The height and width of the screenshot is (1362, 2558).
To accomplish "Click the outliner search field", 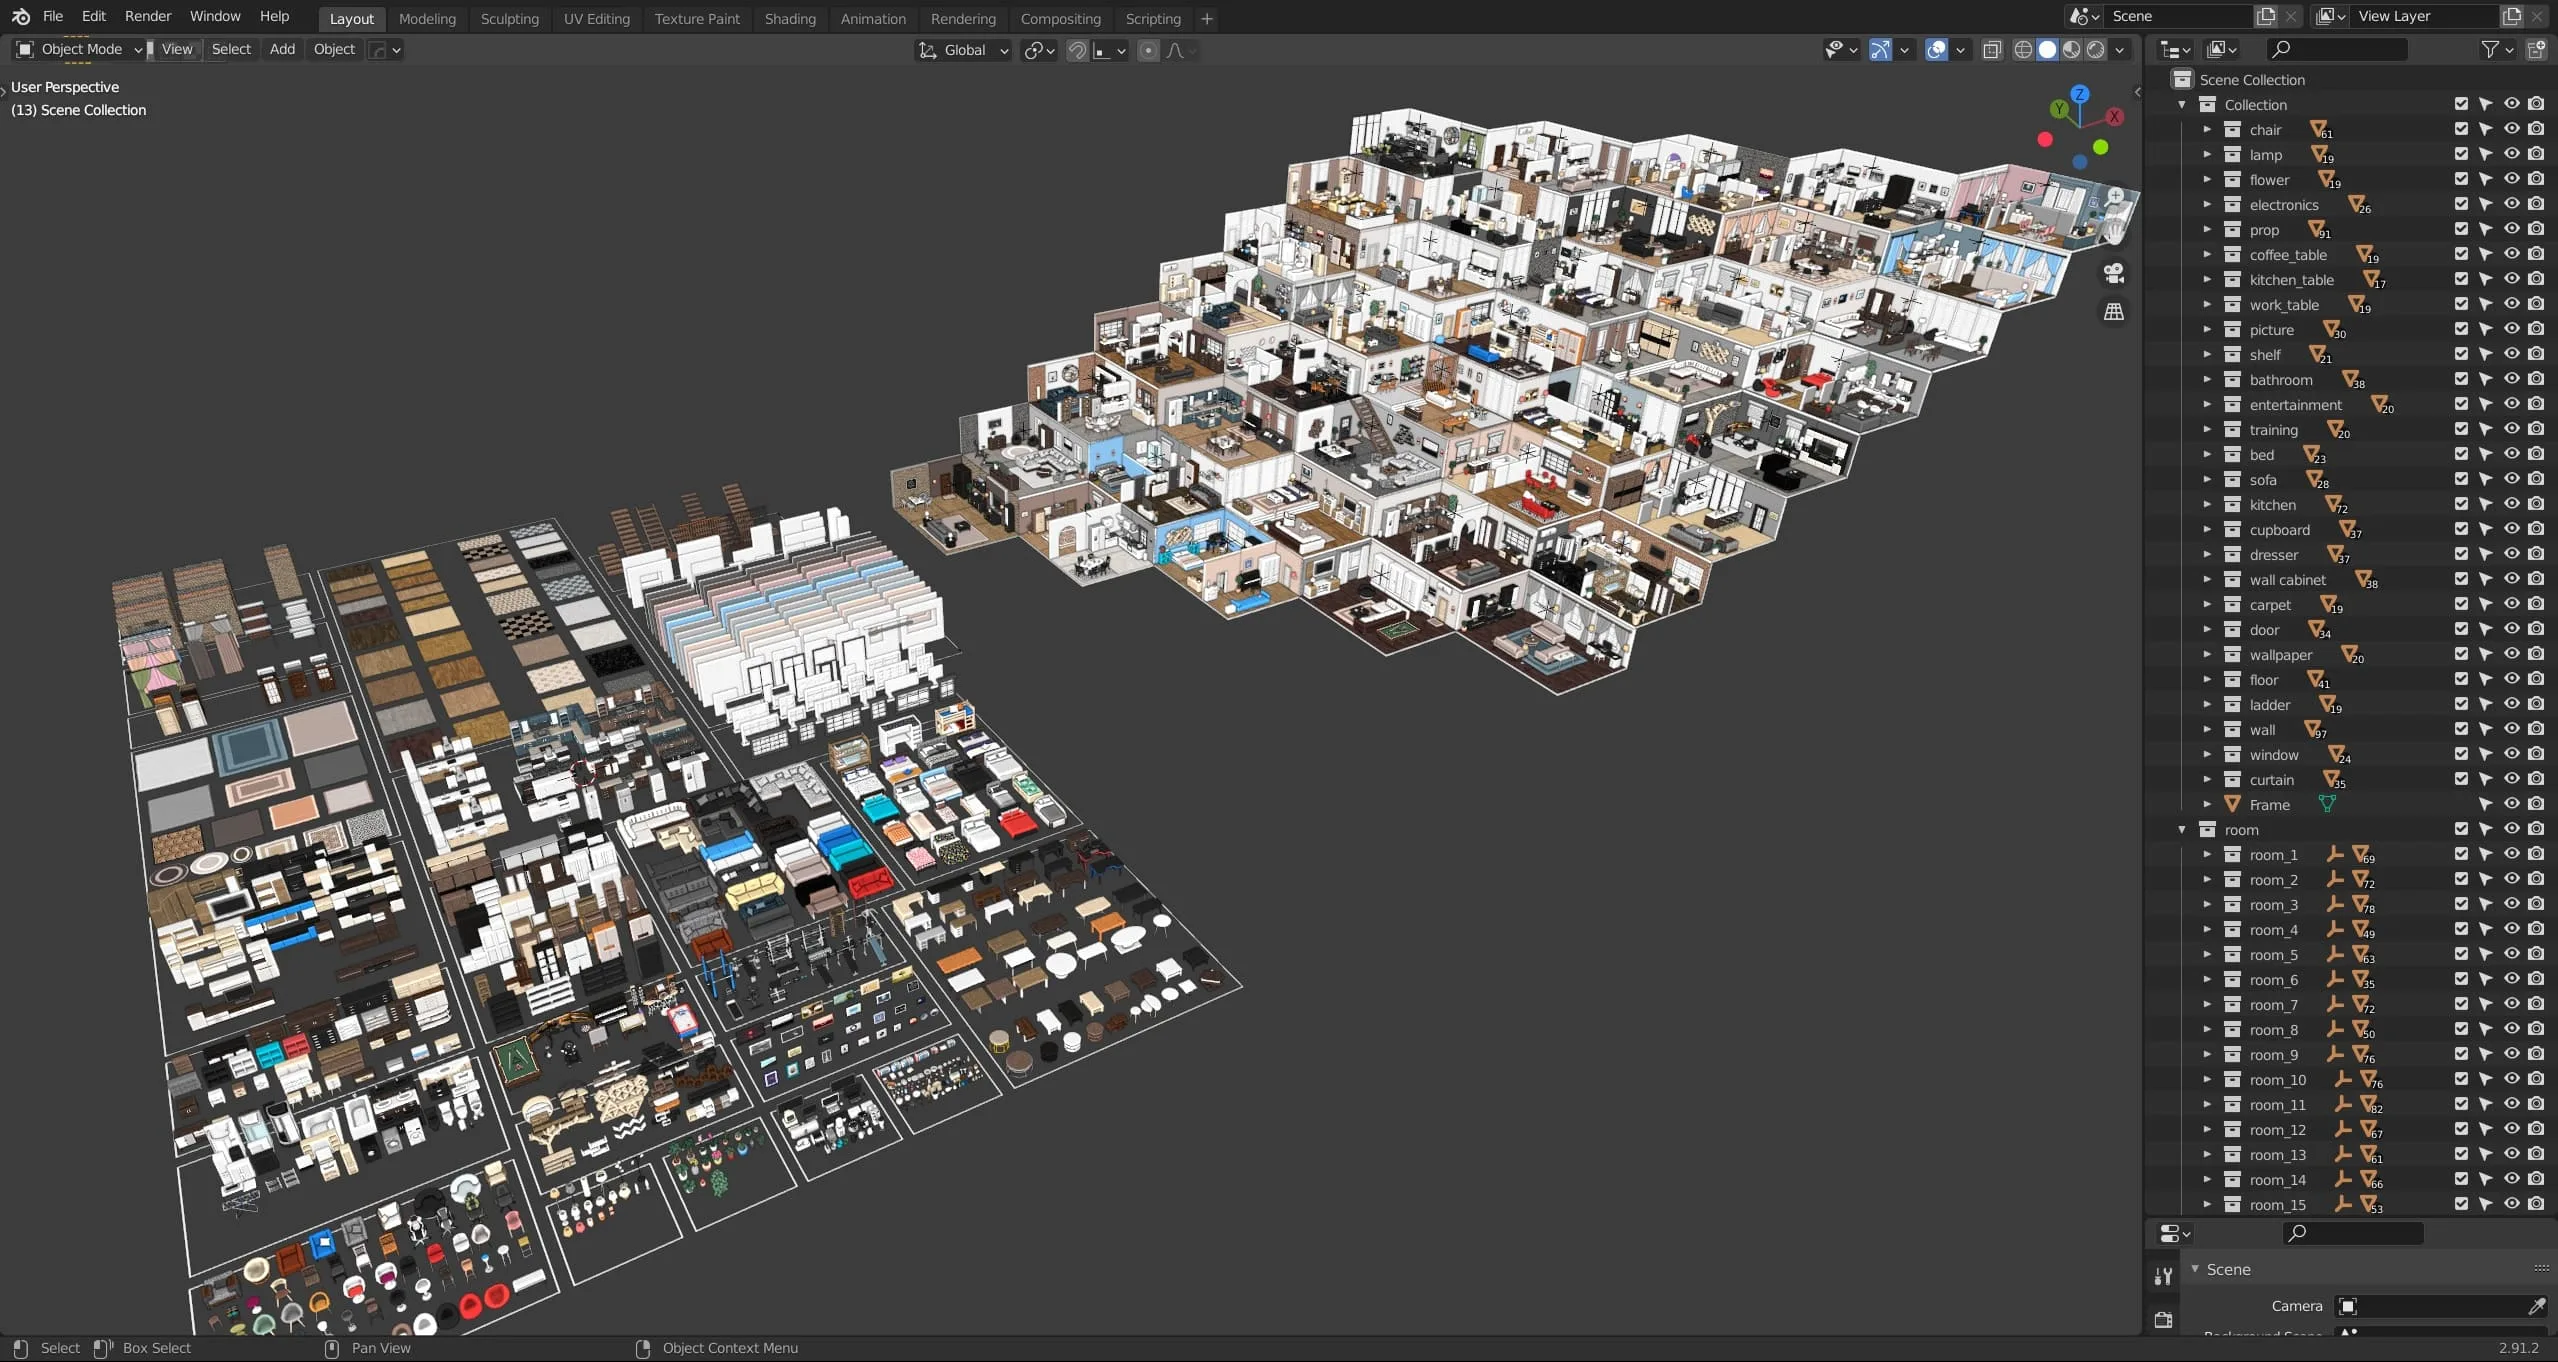I will click(x=2337, y=49).
